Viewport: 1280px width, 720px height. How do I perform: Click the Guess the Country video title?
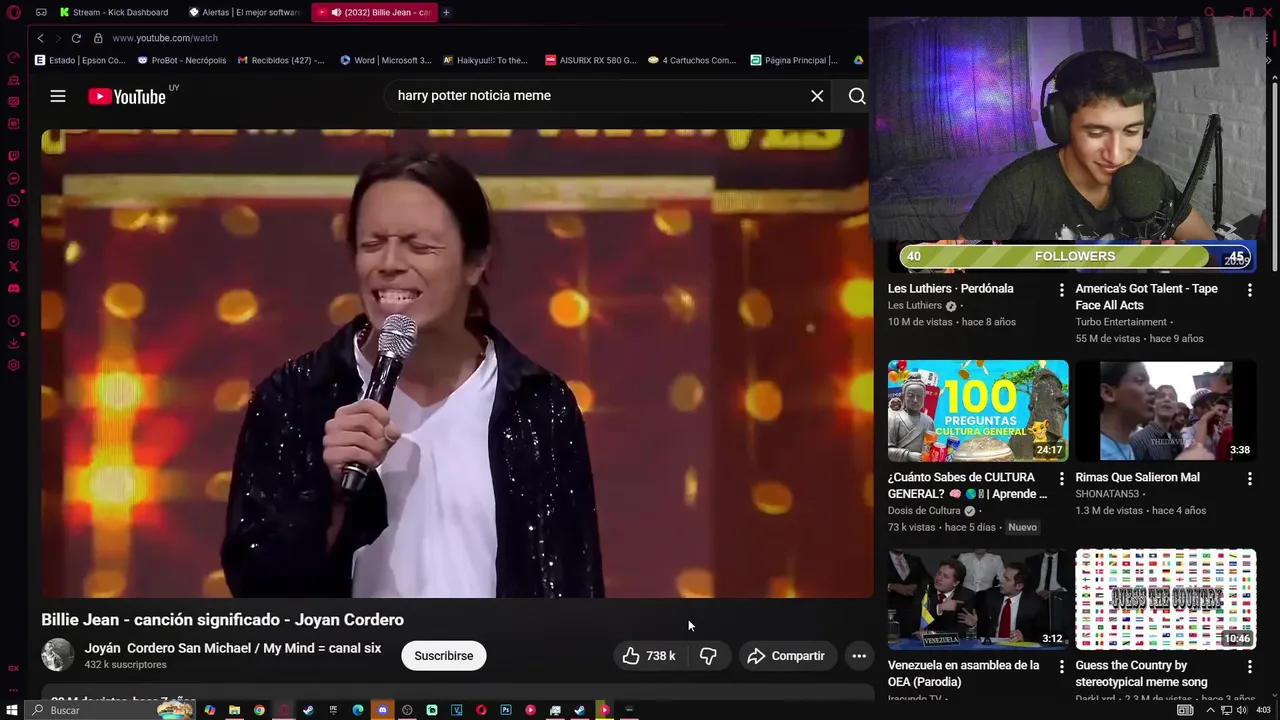pos(1141,674)
